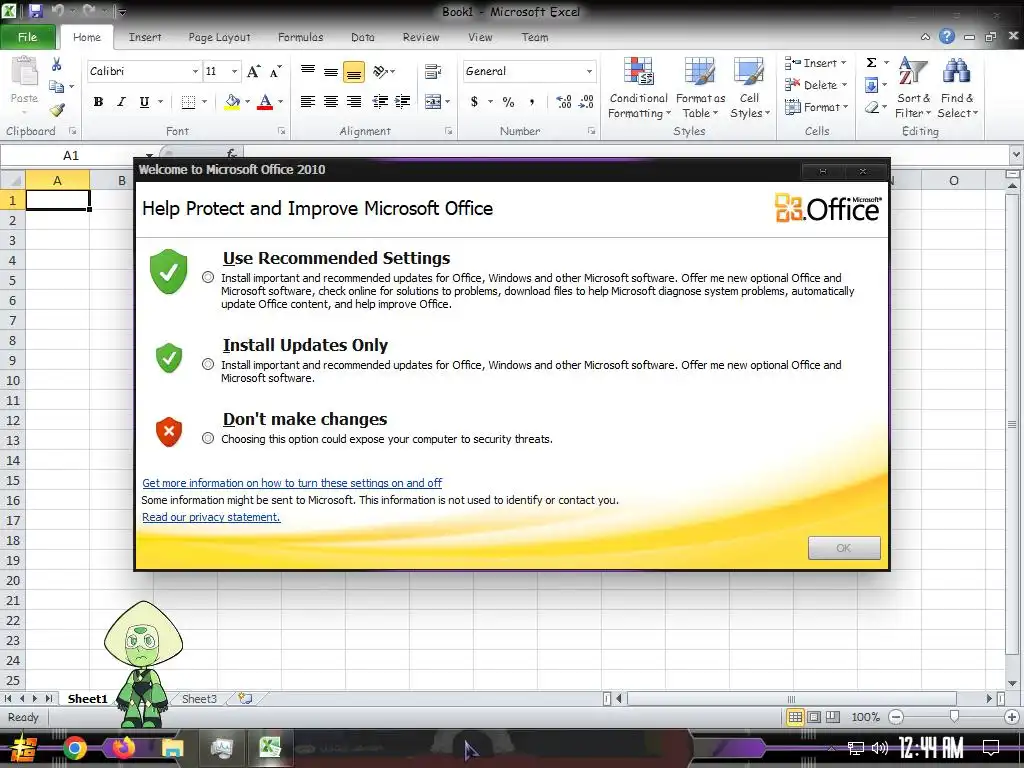
Task: Click the red Font Color button
Action: pos(264,102)
